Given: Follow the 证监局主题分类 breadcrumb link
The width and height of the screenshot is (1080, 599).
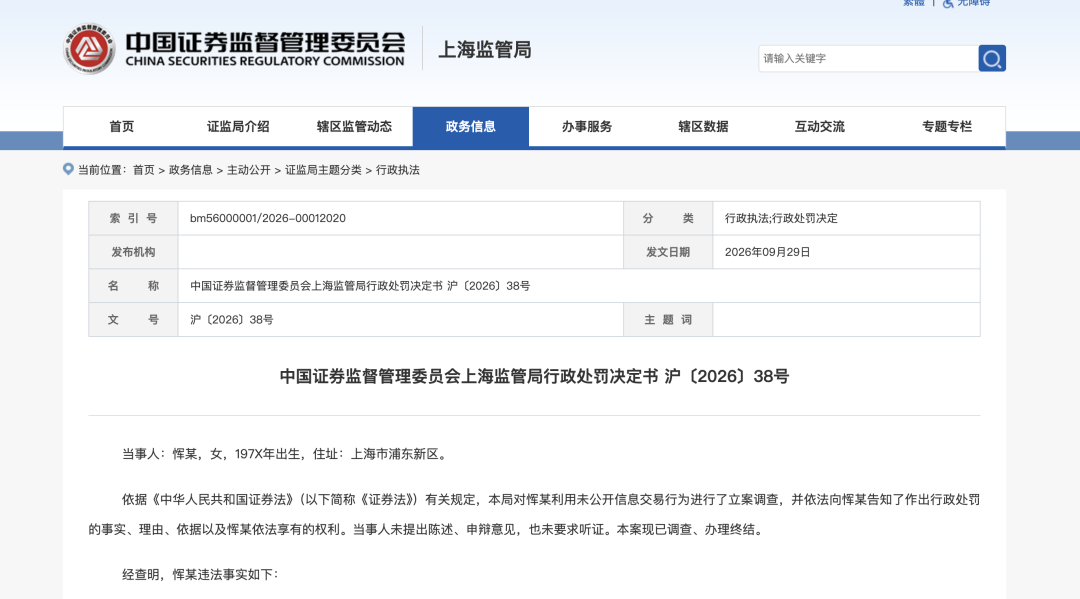Looking at the screenshot, I should click(x=323, y=170).
